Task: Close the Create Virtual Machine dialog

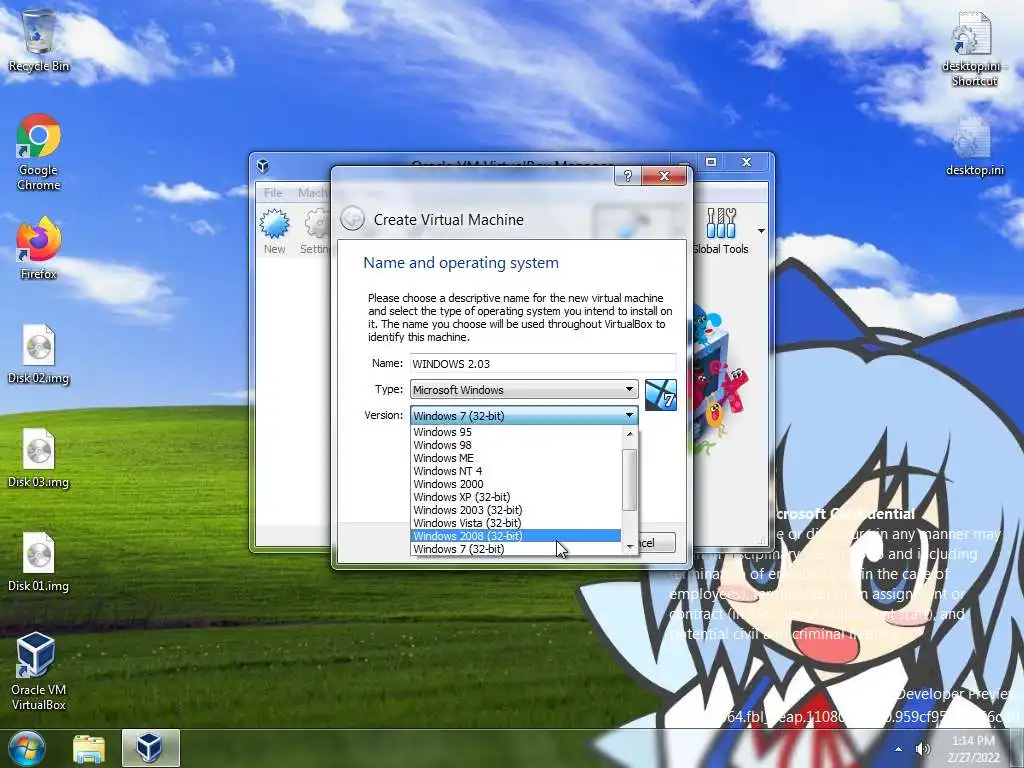Action: point(664,176)
